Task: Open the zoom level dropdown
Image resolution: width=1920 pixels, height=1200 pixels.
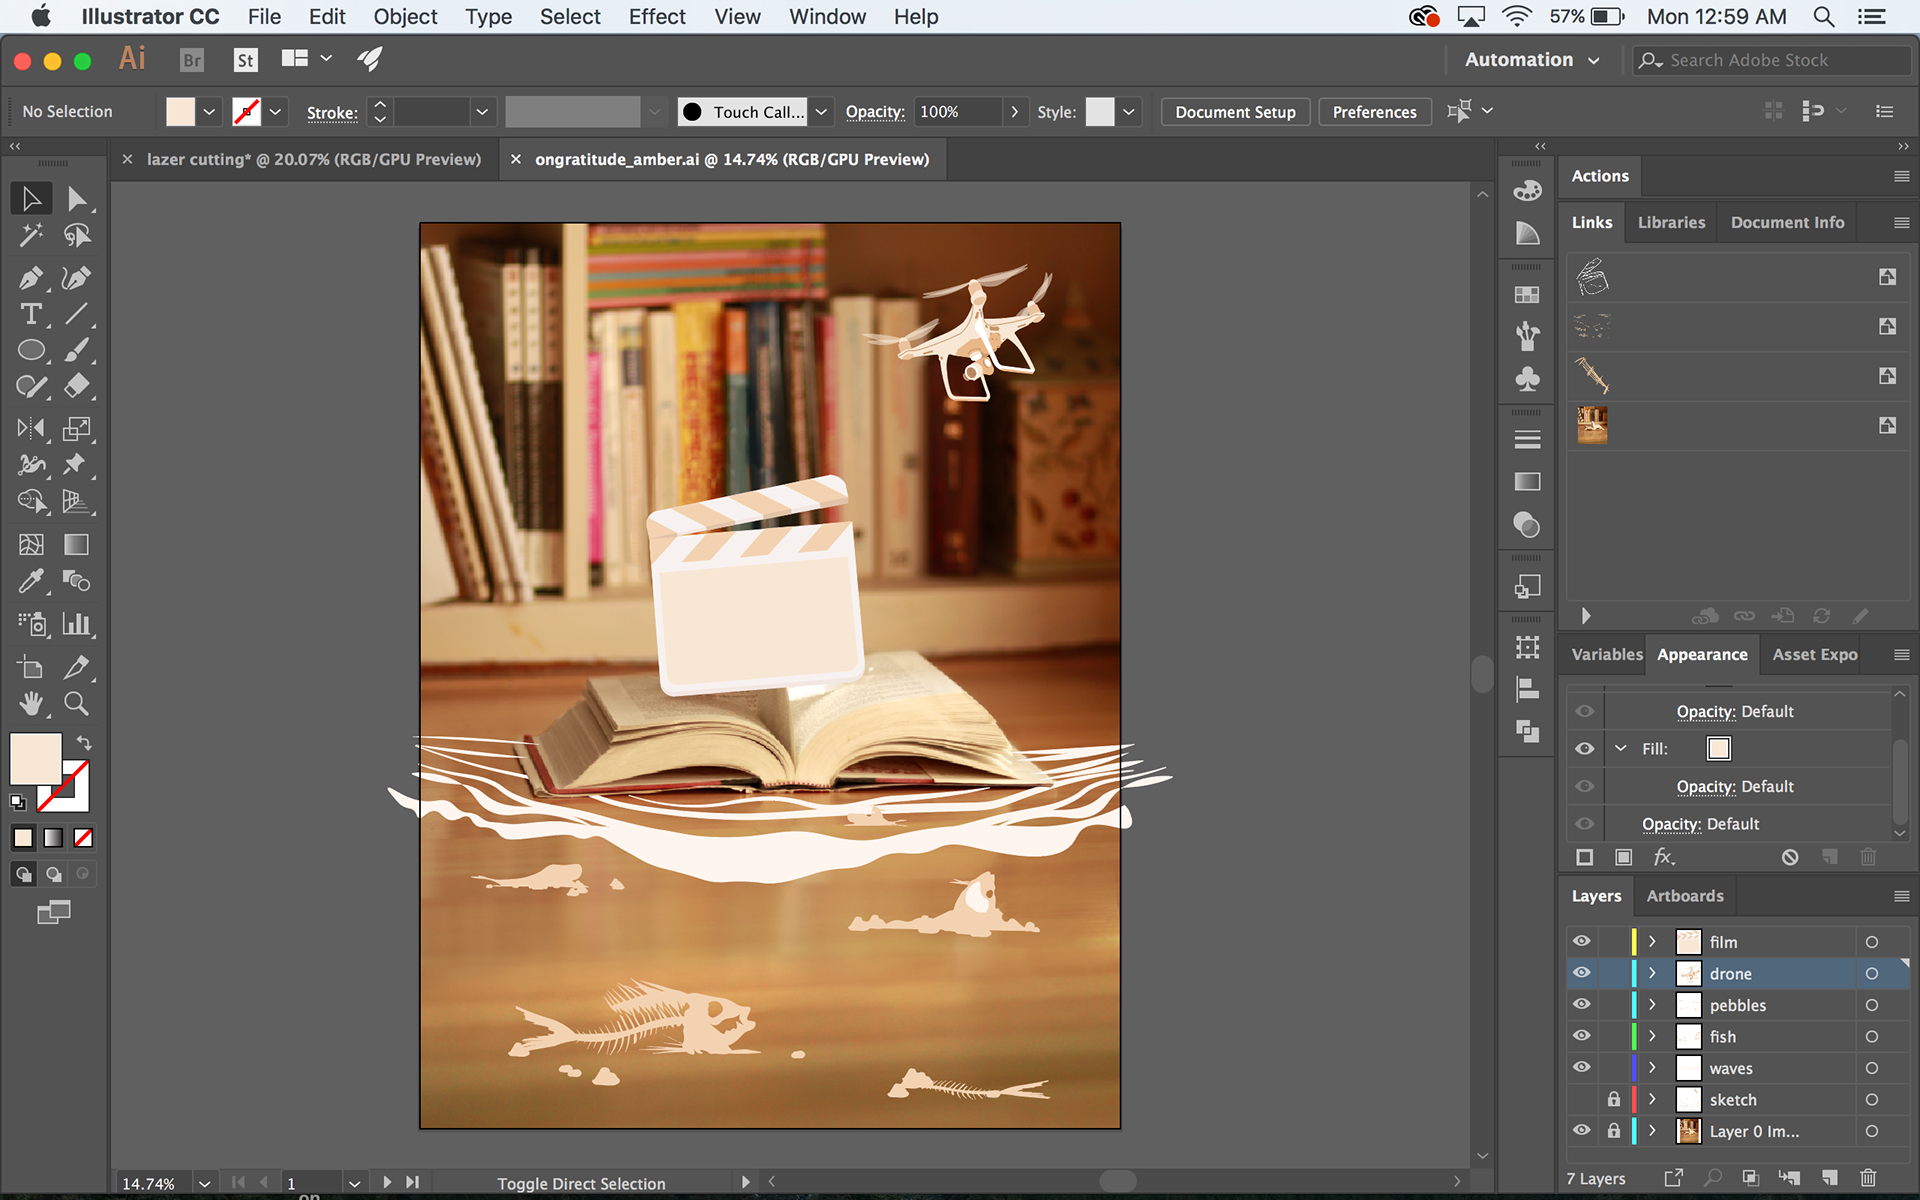Action: tap(204, 1183)
